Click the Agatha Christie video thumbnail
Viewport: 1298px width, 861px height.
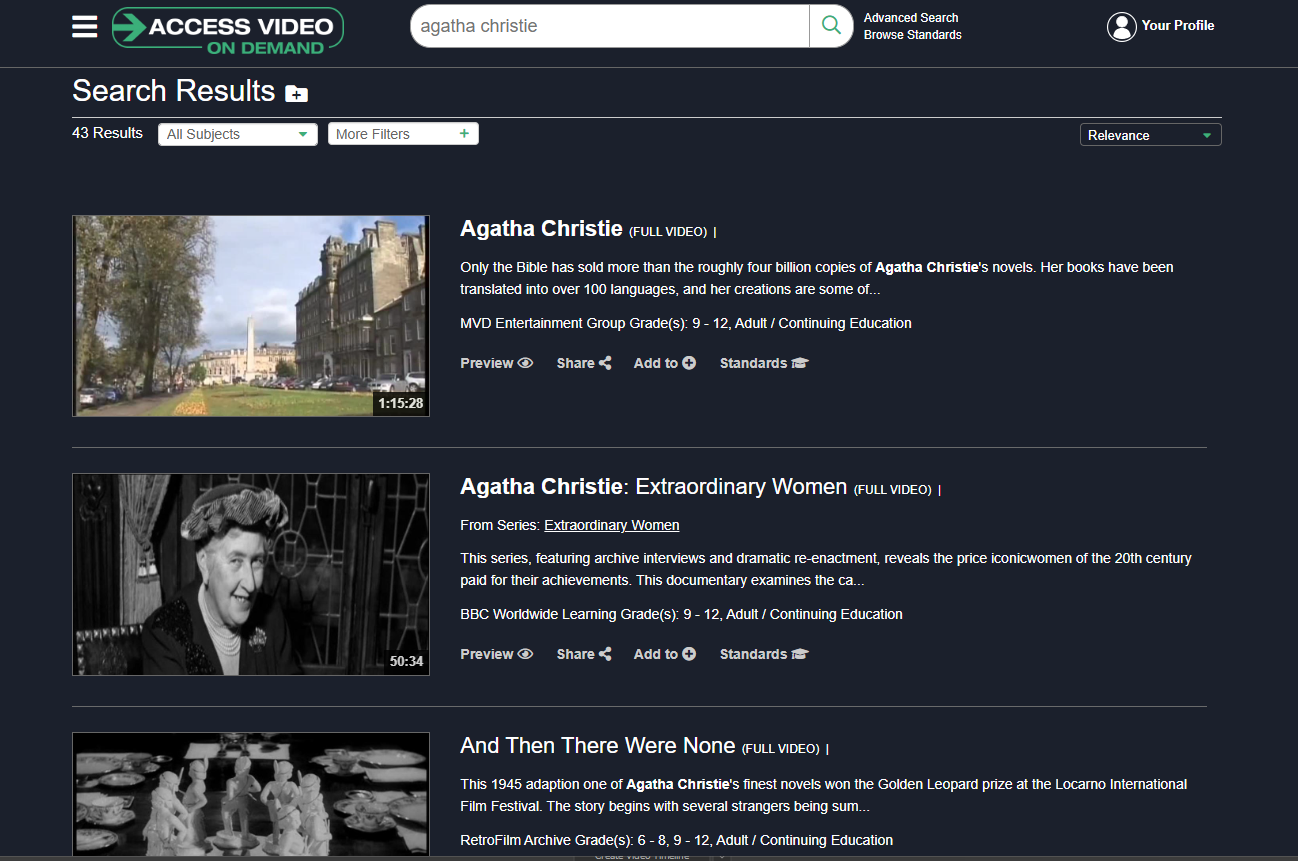[x=250, y=316]
